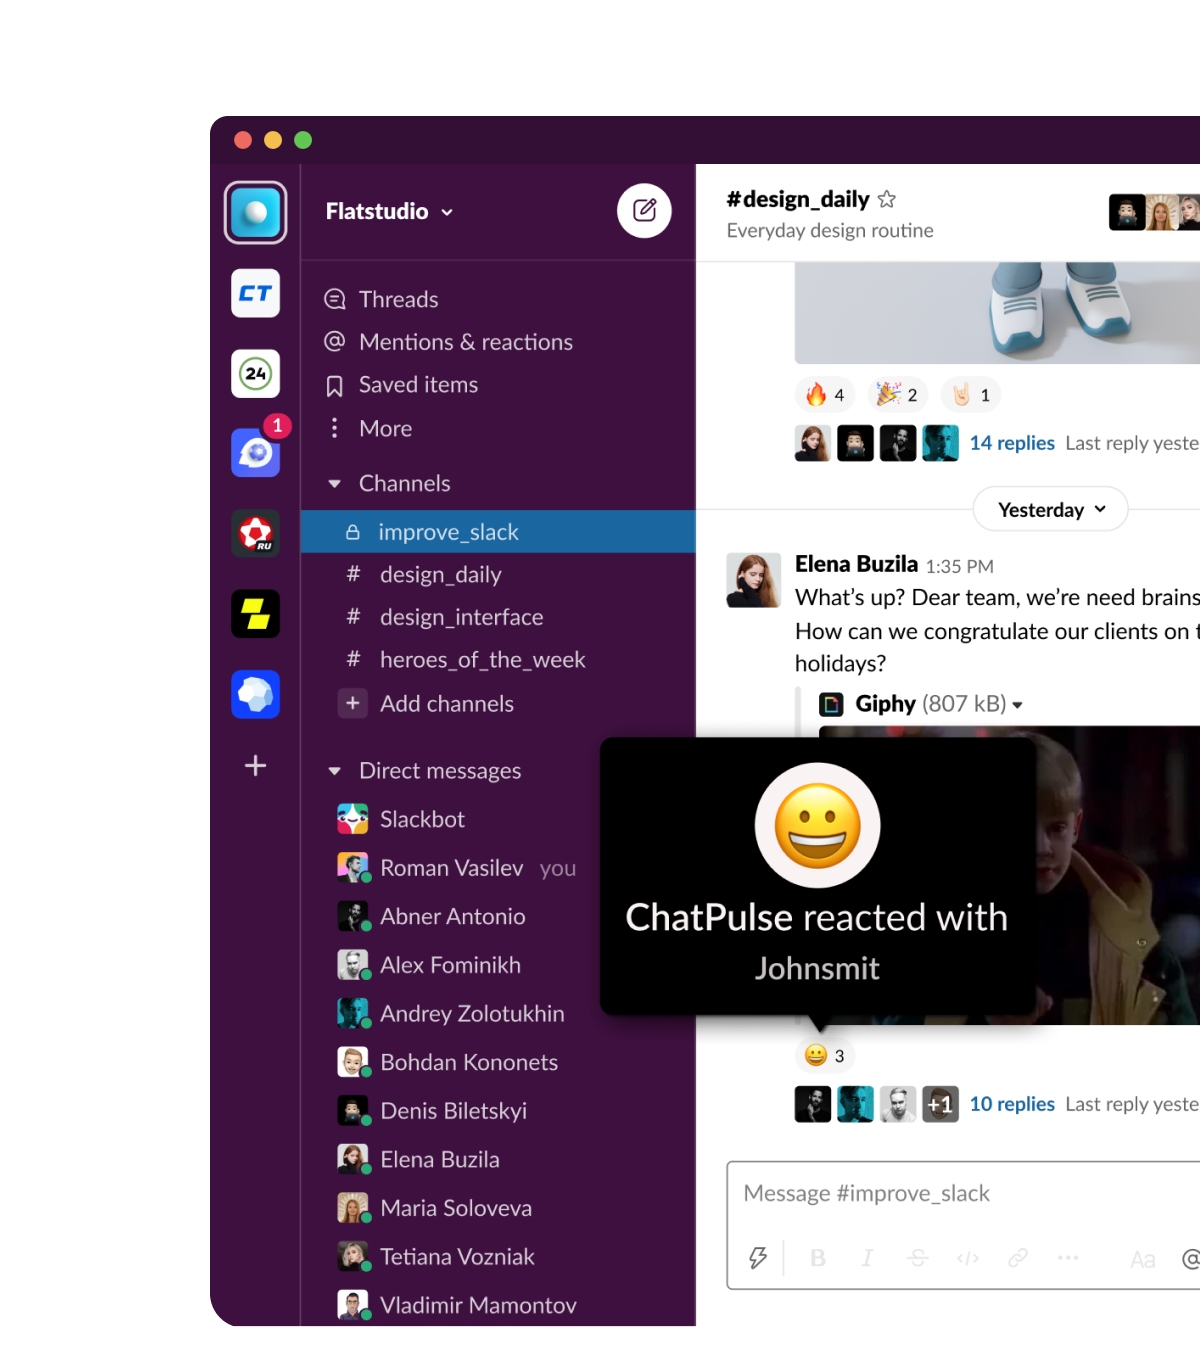
Task: View channel member avatars in header
Action: (x=1155, y=212)
